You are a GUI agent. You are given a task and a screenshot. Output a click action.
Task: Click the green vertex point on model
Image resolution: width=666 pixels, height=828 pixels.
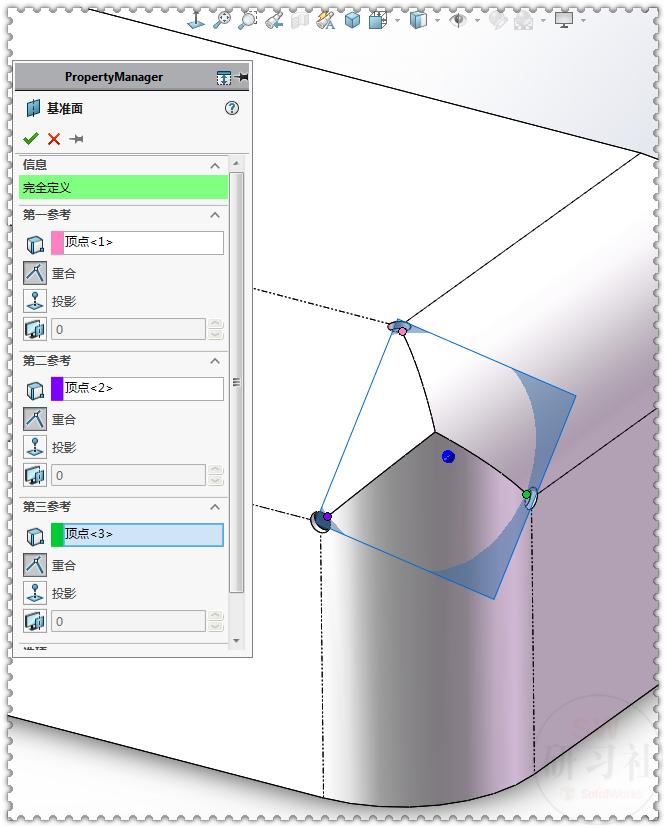[x=527, y=495]
